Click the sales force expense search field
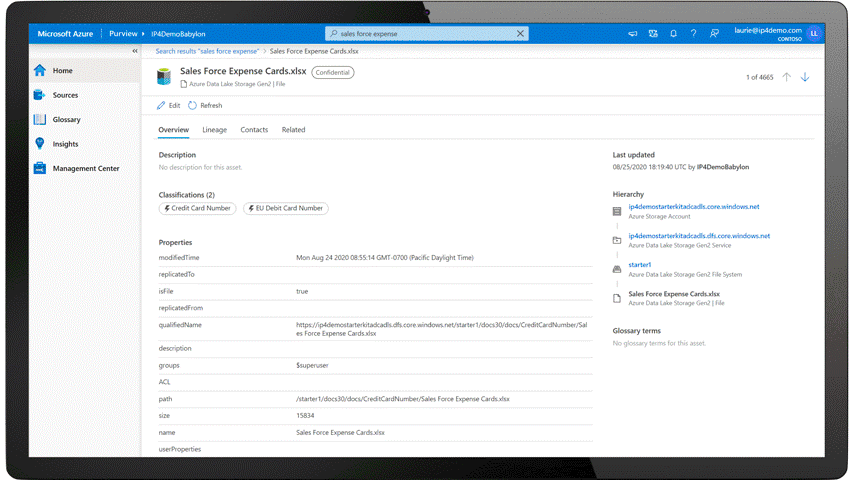853x480 pixels. (x=426, y=33)
